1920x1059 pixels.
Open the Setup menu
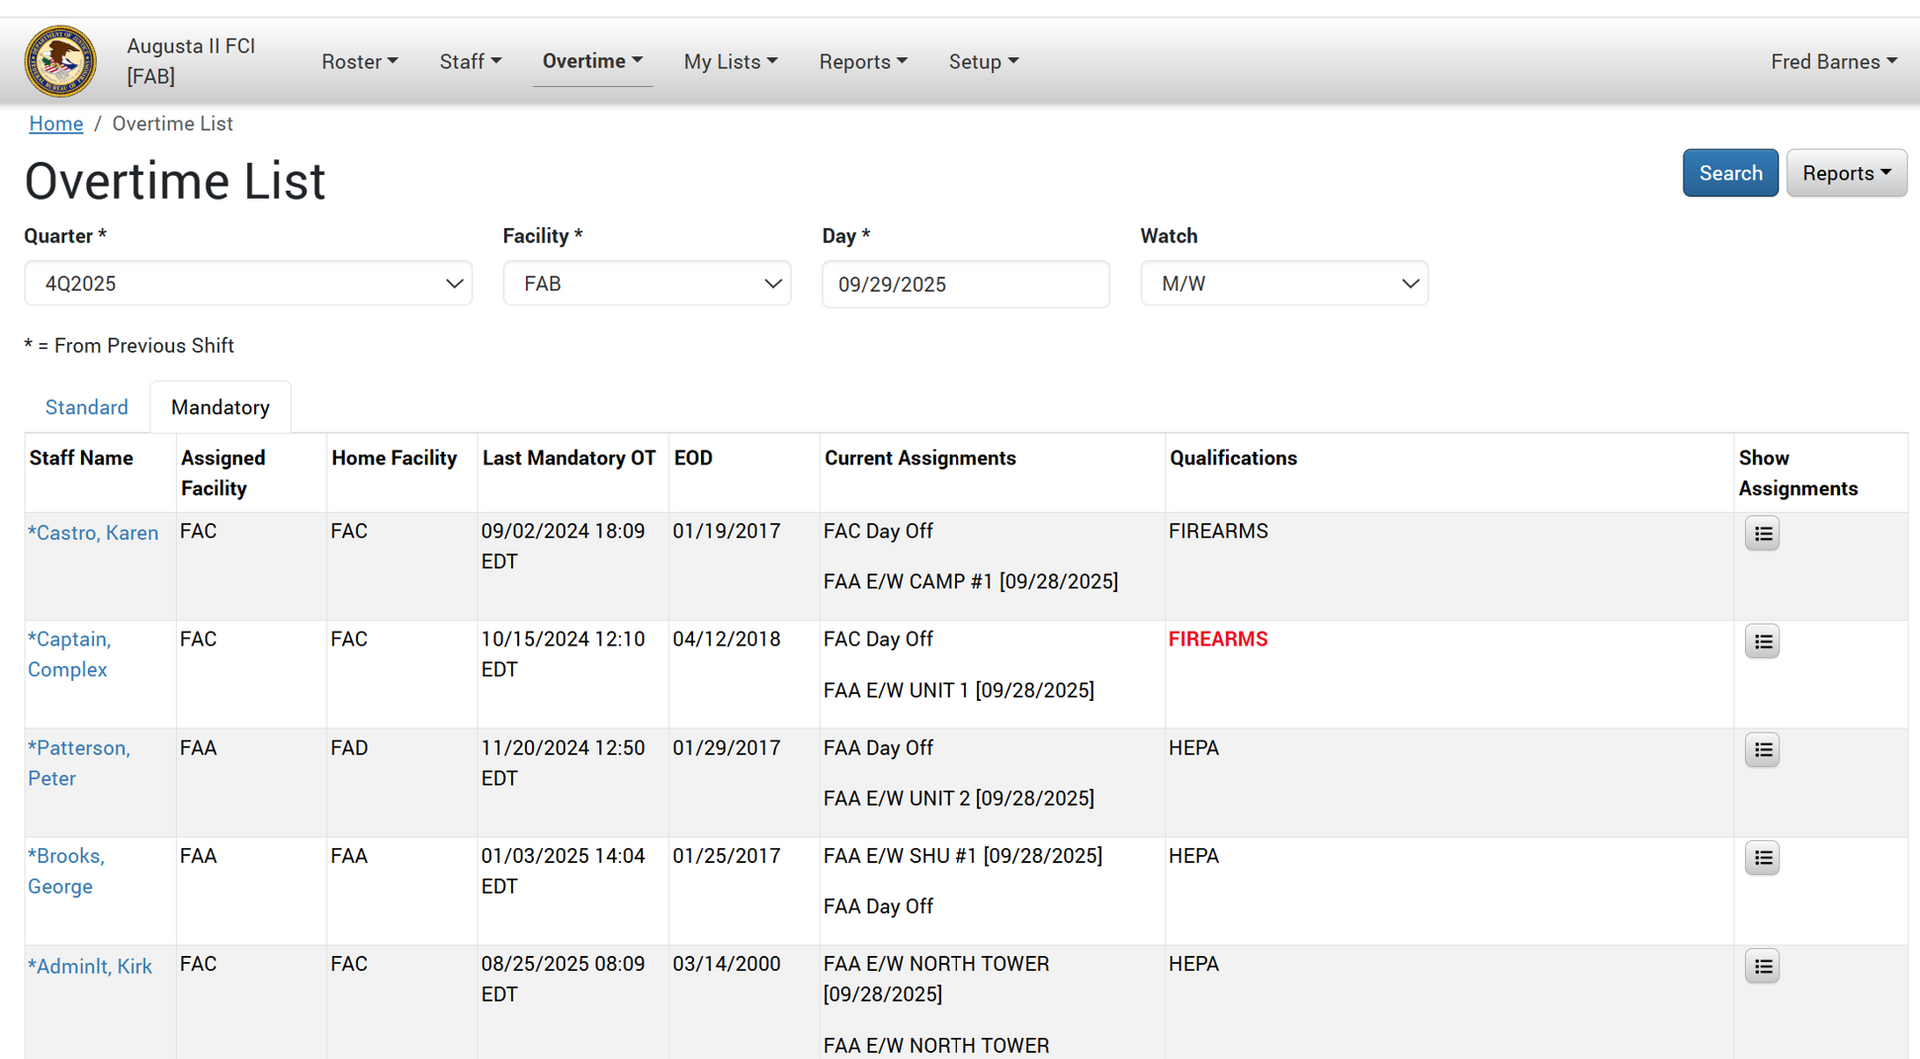click(x=983, y=62)
